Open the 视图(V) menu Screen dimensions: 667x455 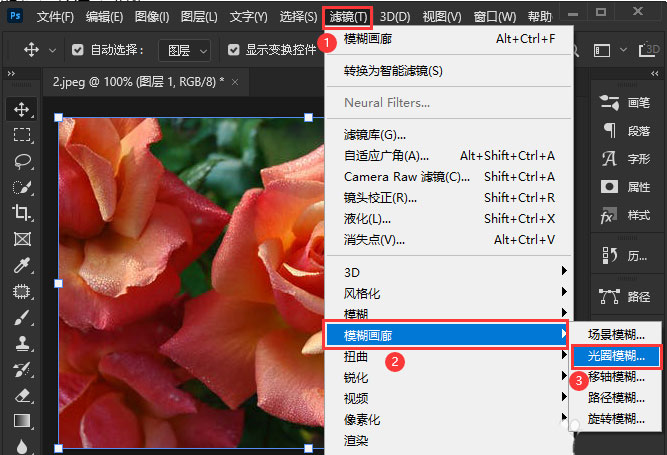(x=442, y=17)
